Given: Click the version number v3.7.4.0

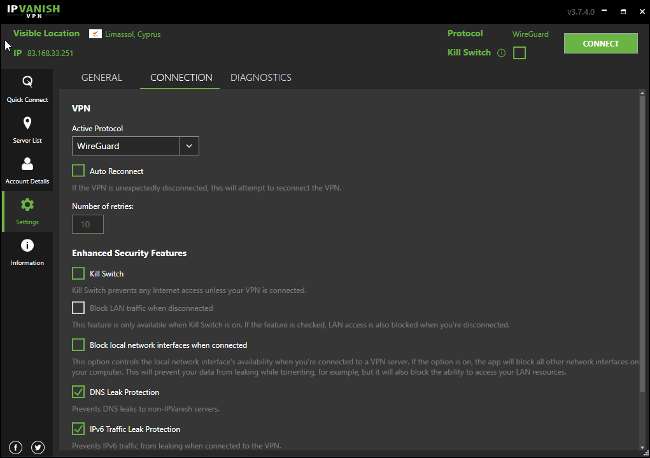Looking at the screenshot, I should click(581, 12).
